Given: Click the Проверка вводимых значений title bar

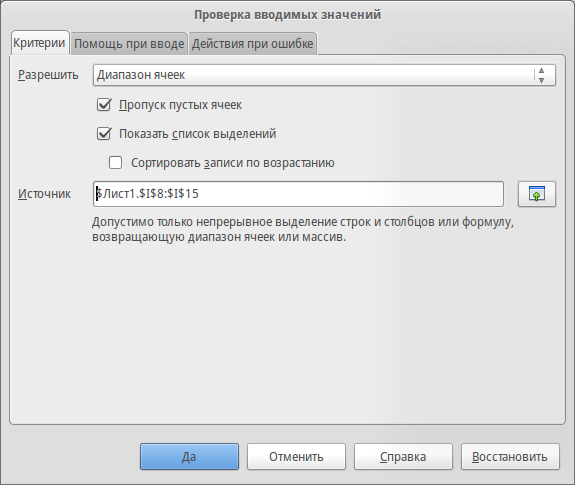Looking at the screenshot, I should tap(288, 15).
